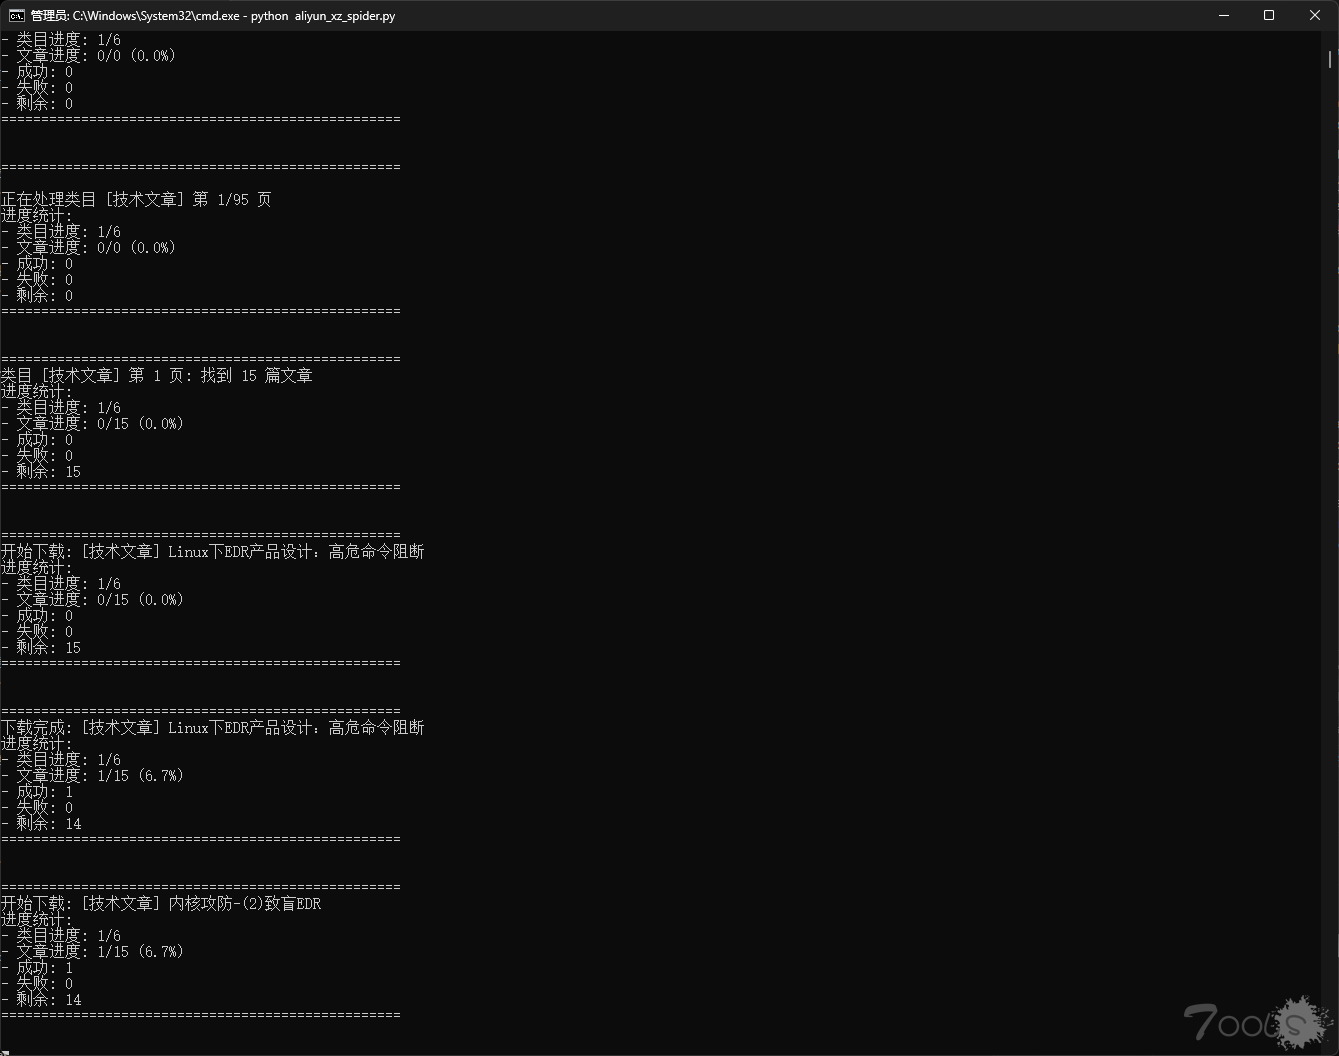Click the vertical scrollbar thumb of the console

coord(1330,58)
